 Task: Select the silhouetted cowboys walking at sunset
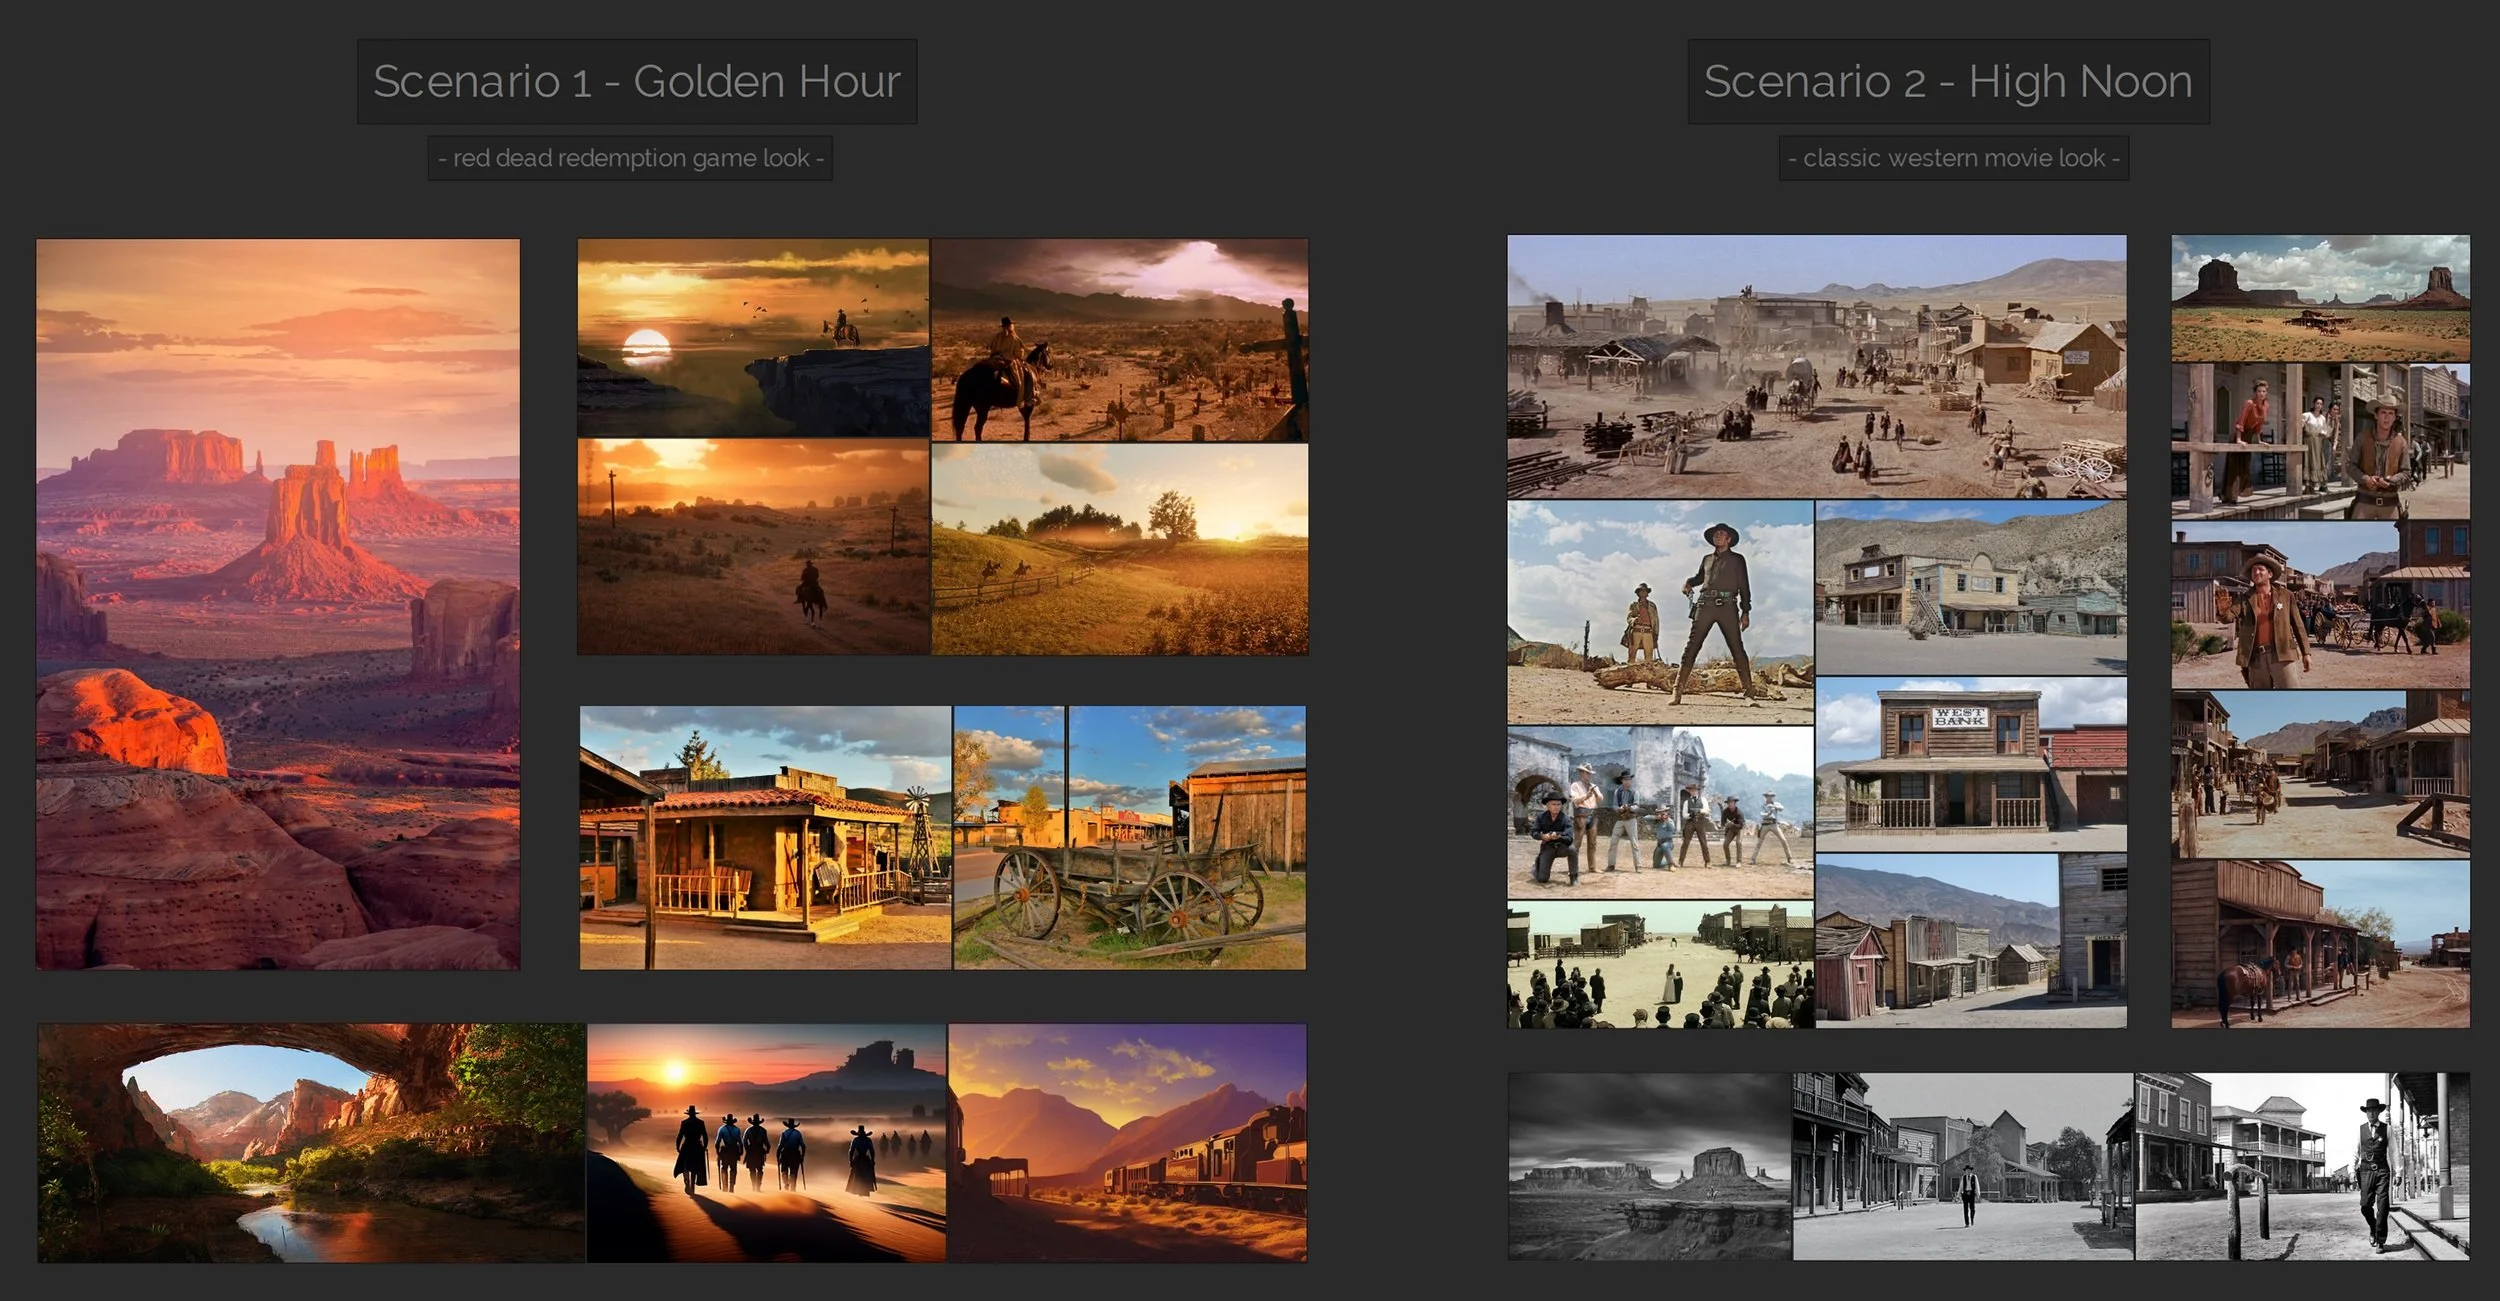pyautogui.click(x=766, y=1141)
